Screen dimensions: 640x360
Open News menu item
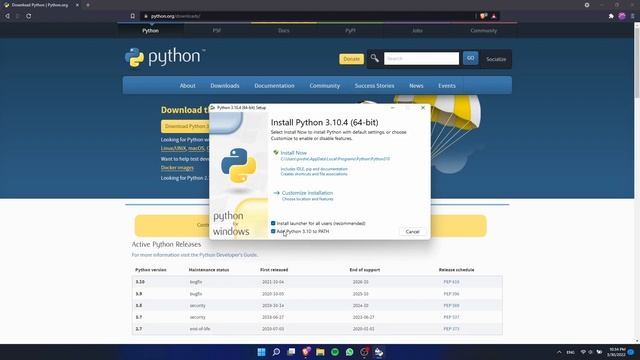tap(416, 86)
